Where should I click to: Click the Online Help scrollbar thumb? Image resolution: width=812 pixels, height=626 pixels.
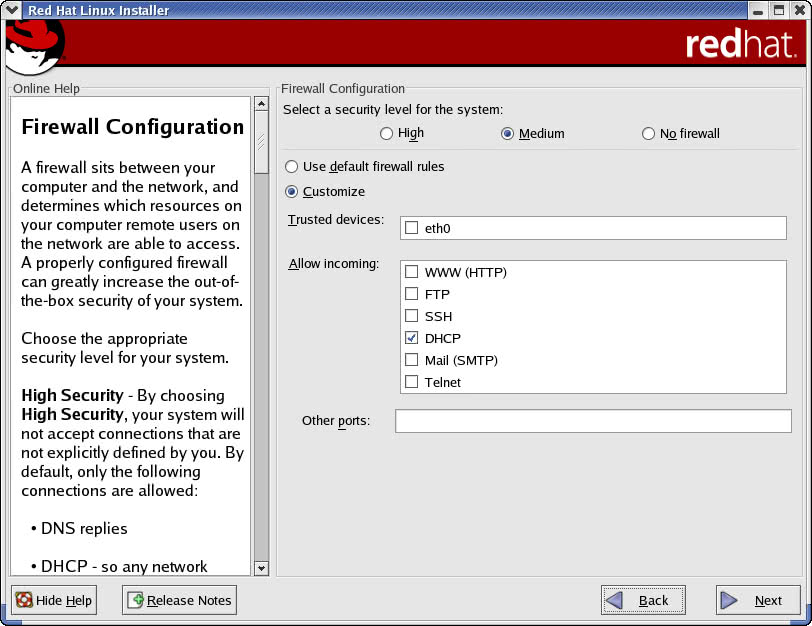pos(262,142)
